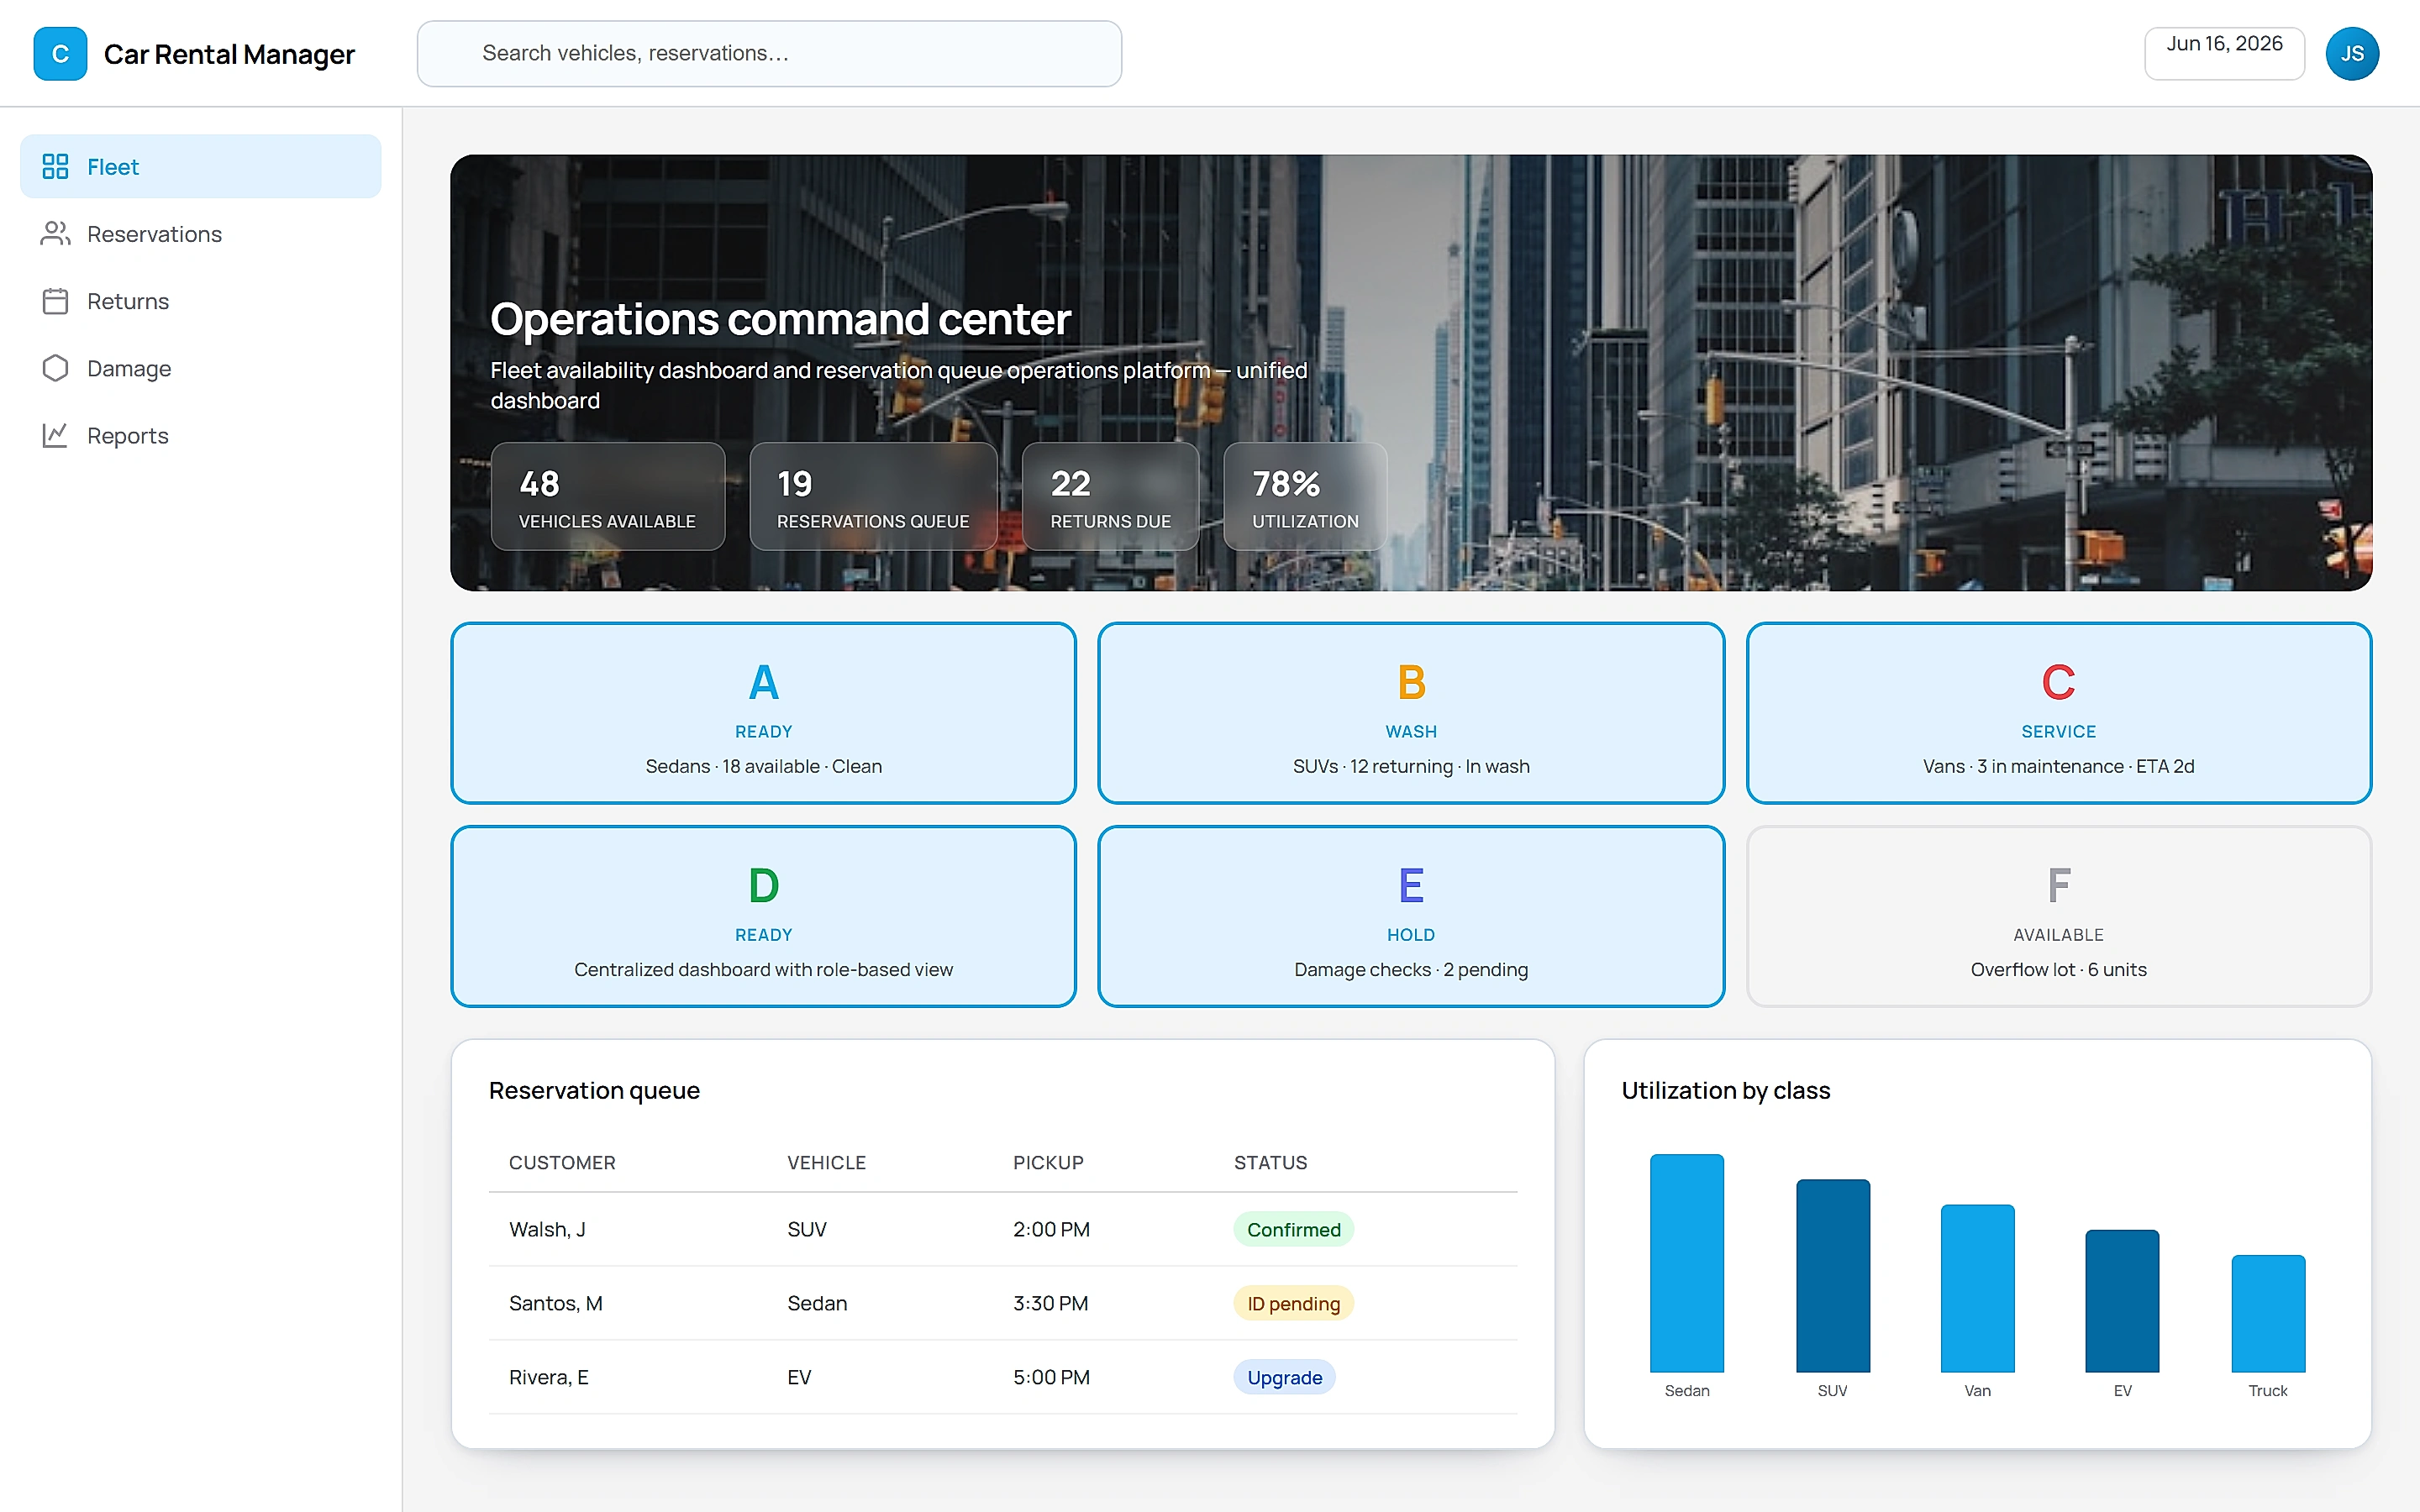The image size is (2420, 1512).
Task: Focus the Search vehicles, reservations field
Action: click(769, 54)
